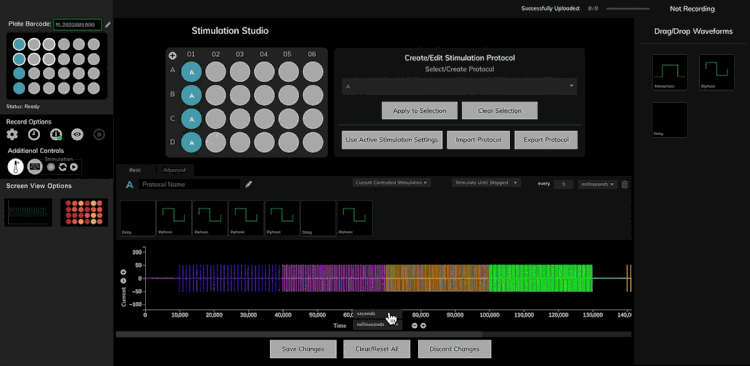Click Clear Selection button
The height and width of the screenshot is (366, 750).
(499, 111)
